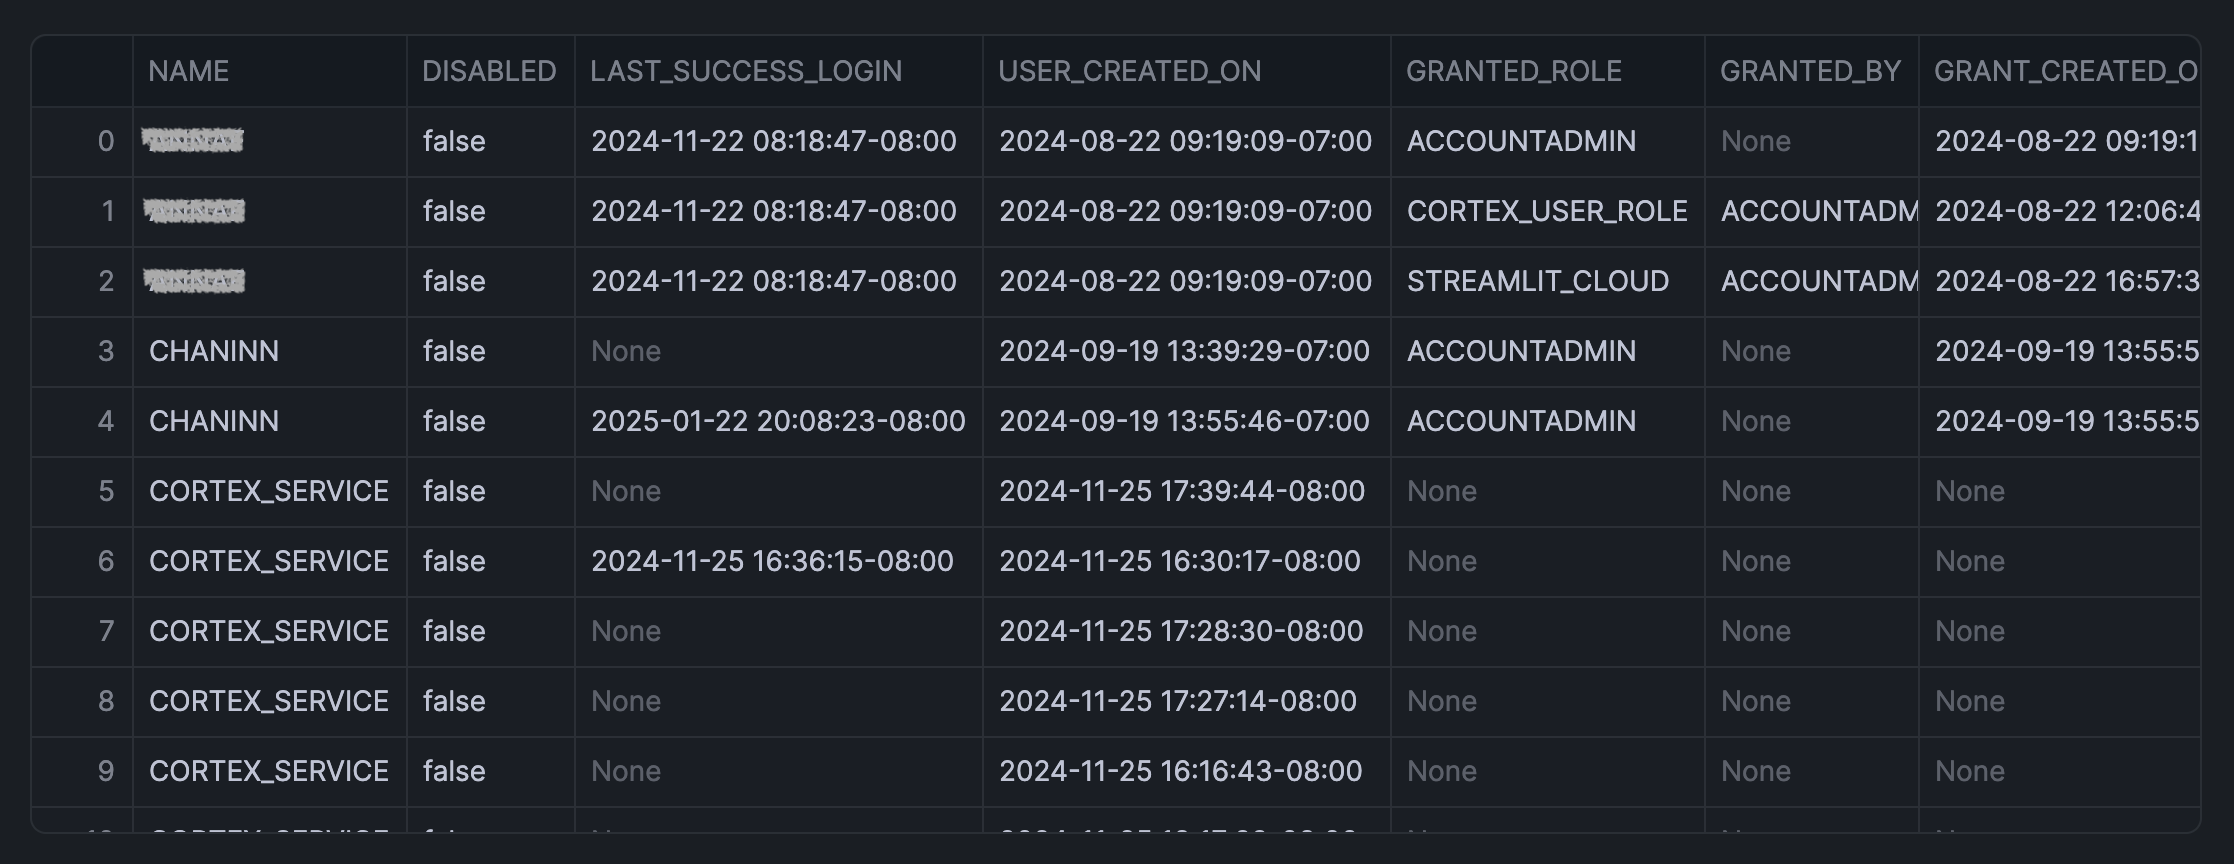Click the truncated GRANT_CREATED_ON column header
Image resolution: width=2234 pixels, height=864 pixels.
tap(2065, 71)
